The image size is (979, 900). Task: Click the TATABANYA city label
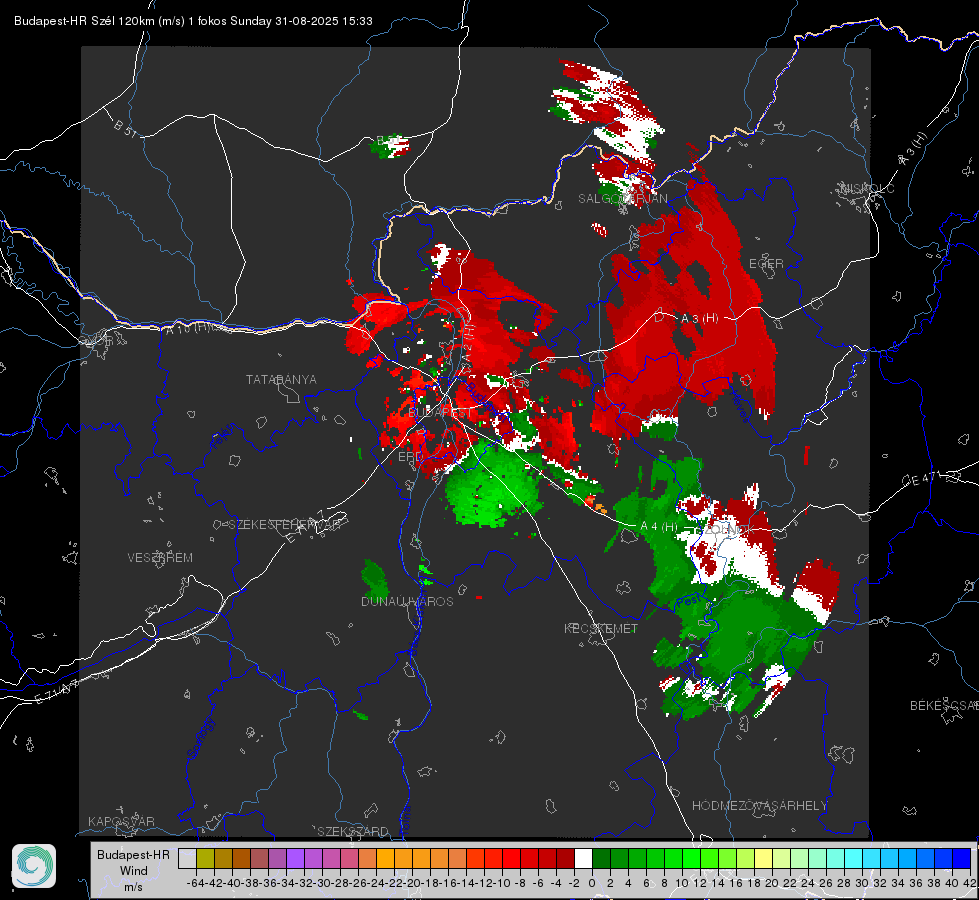281,380
